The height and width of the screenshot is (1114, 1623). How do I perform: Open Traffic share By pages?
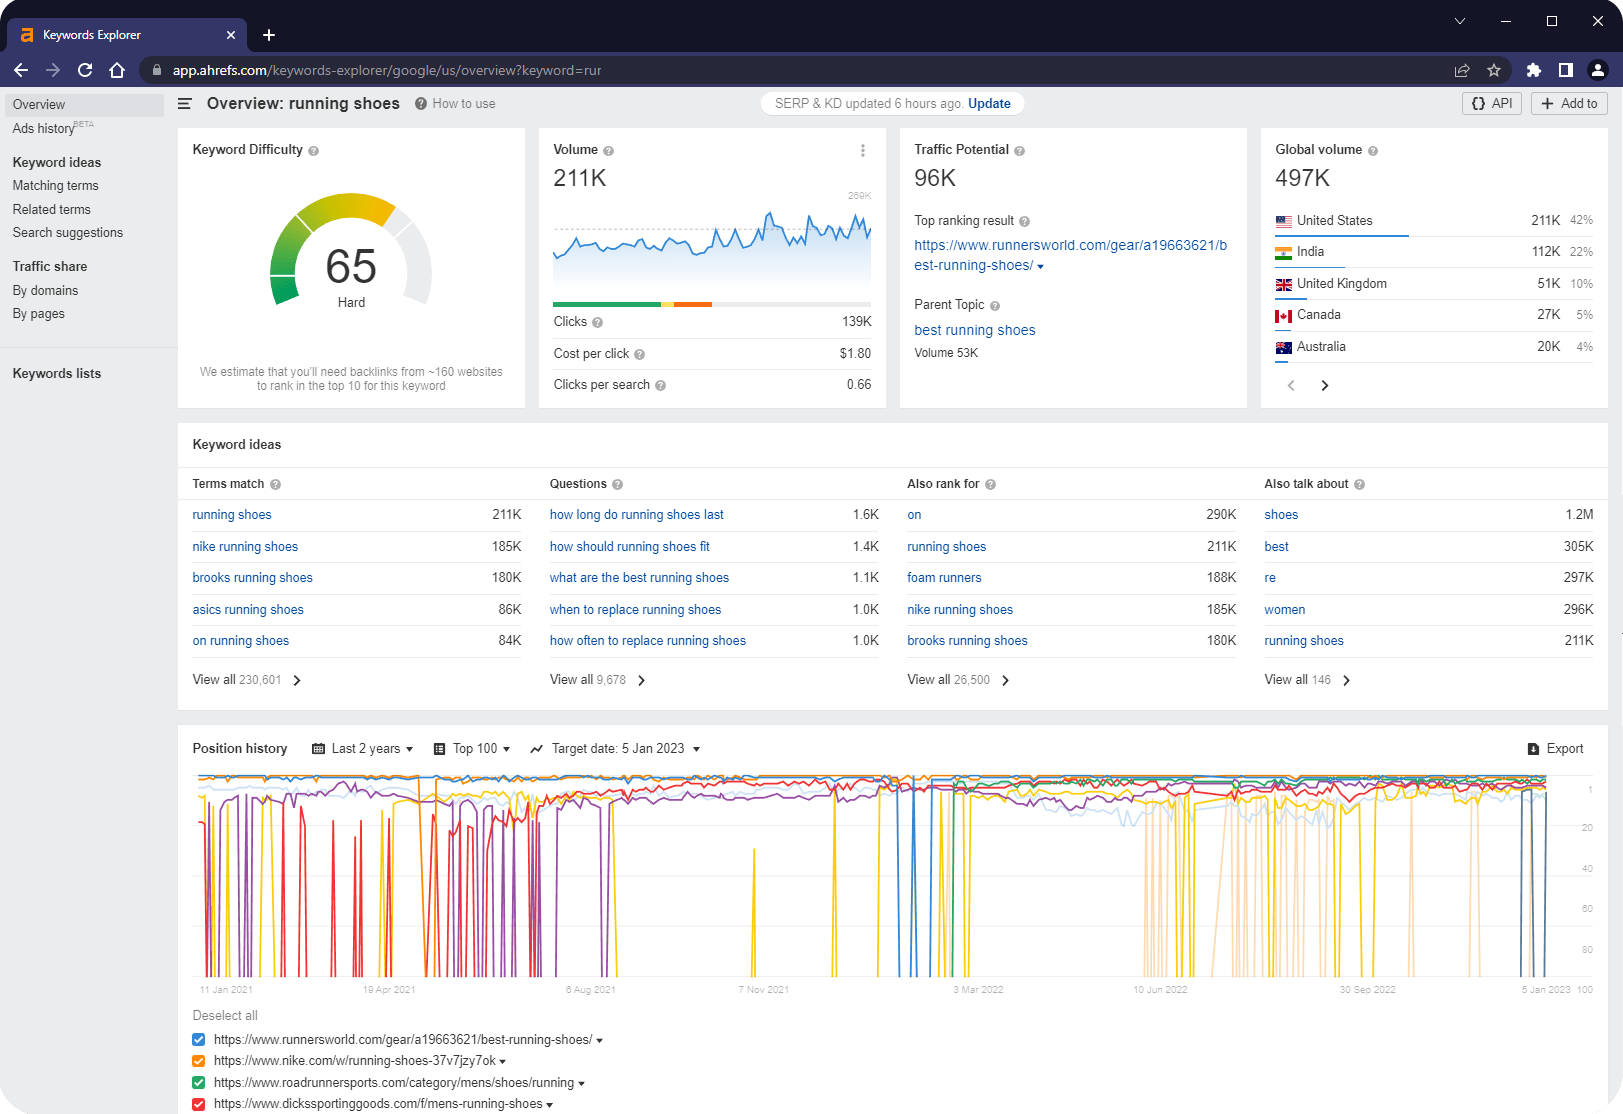point(39,314)
